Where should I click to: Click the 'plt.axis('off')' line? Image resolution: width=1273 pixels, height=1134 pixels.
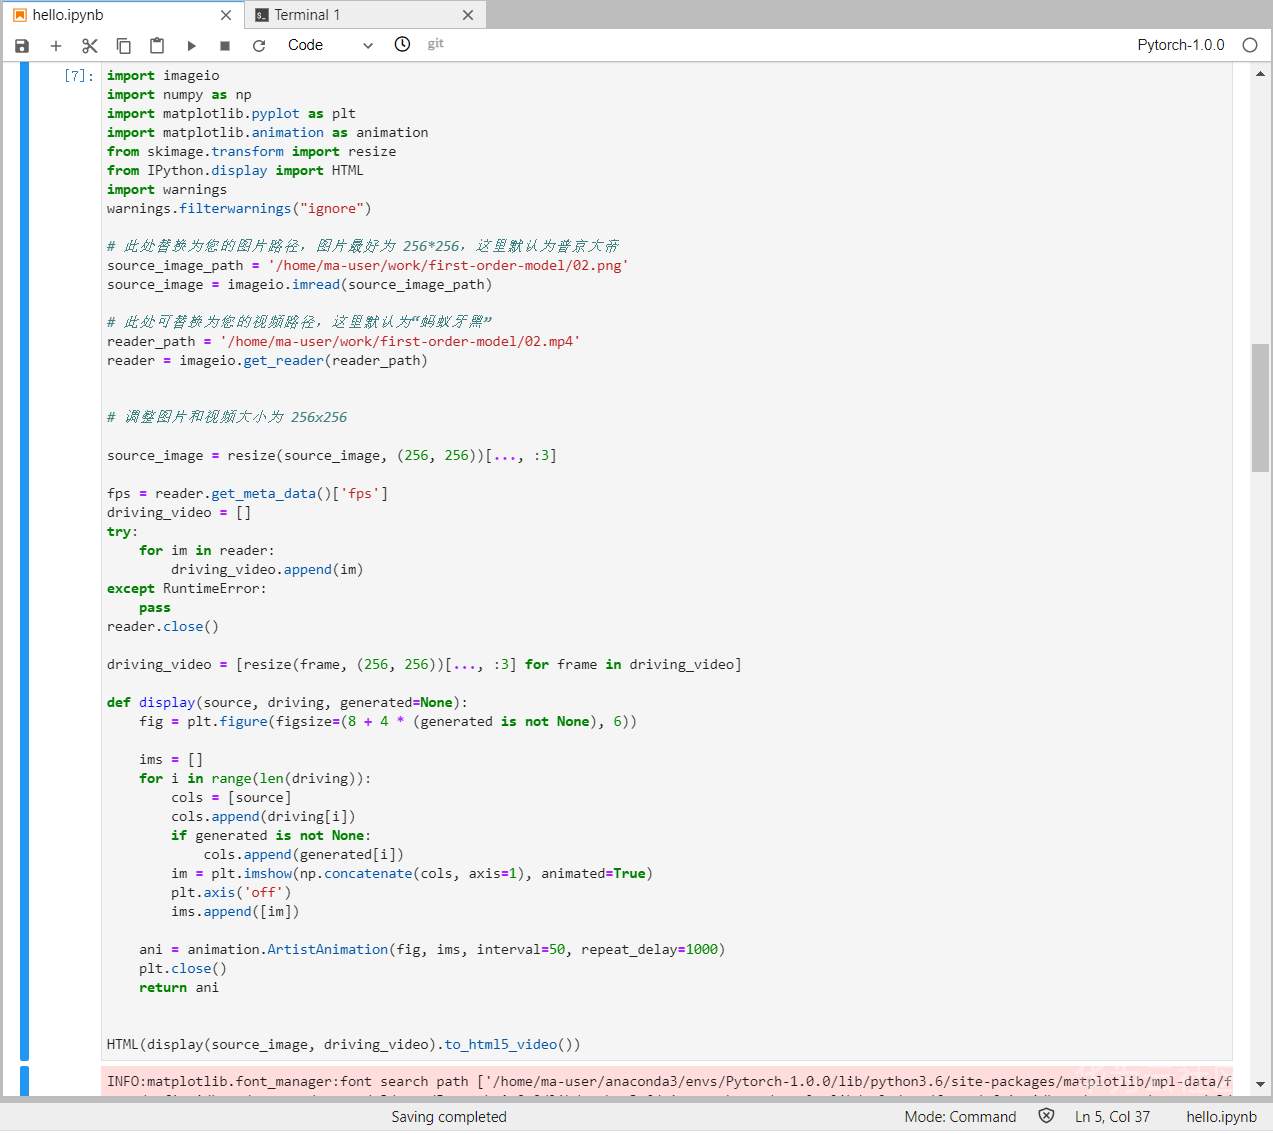pyautogui.click(x=231, y=893)
